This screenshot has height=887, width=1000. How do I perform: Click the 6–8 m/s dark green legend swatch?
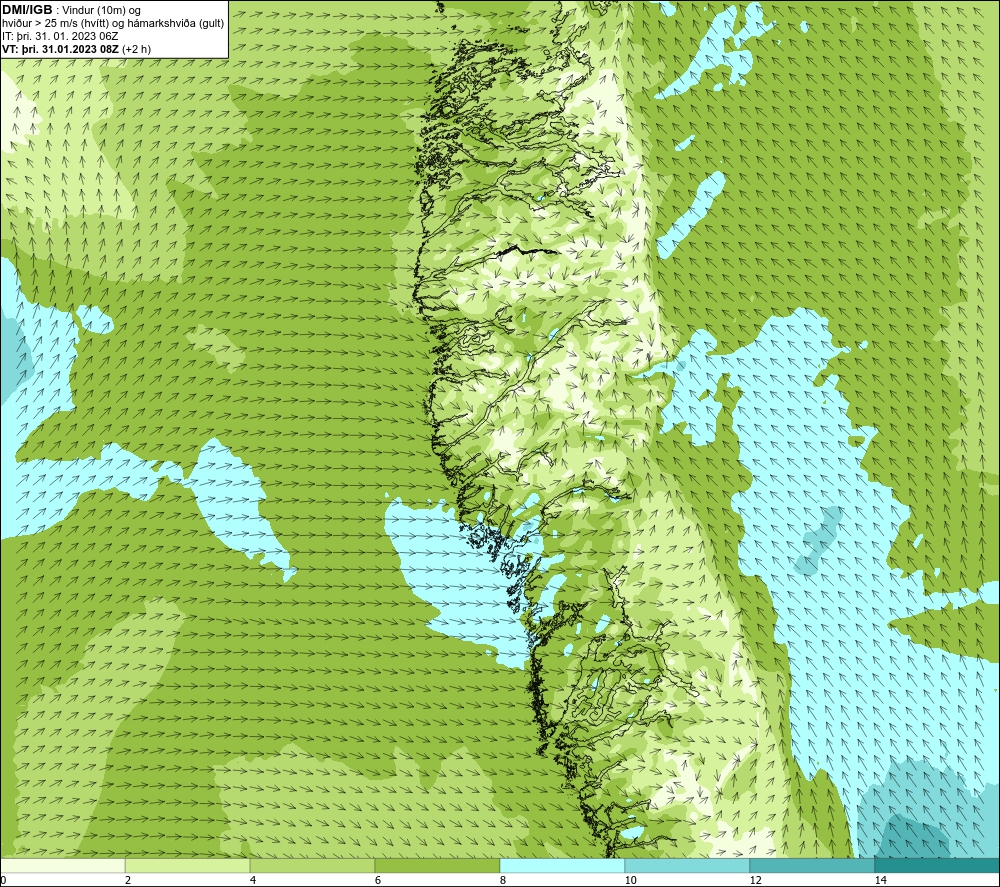pyautogui.click(x=438, y=866)
